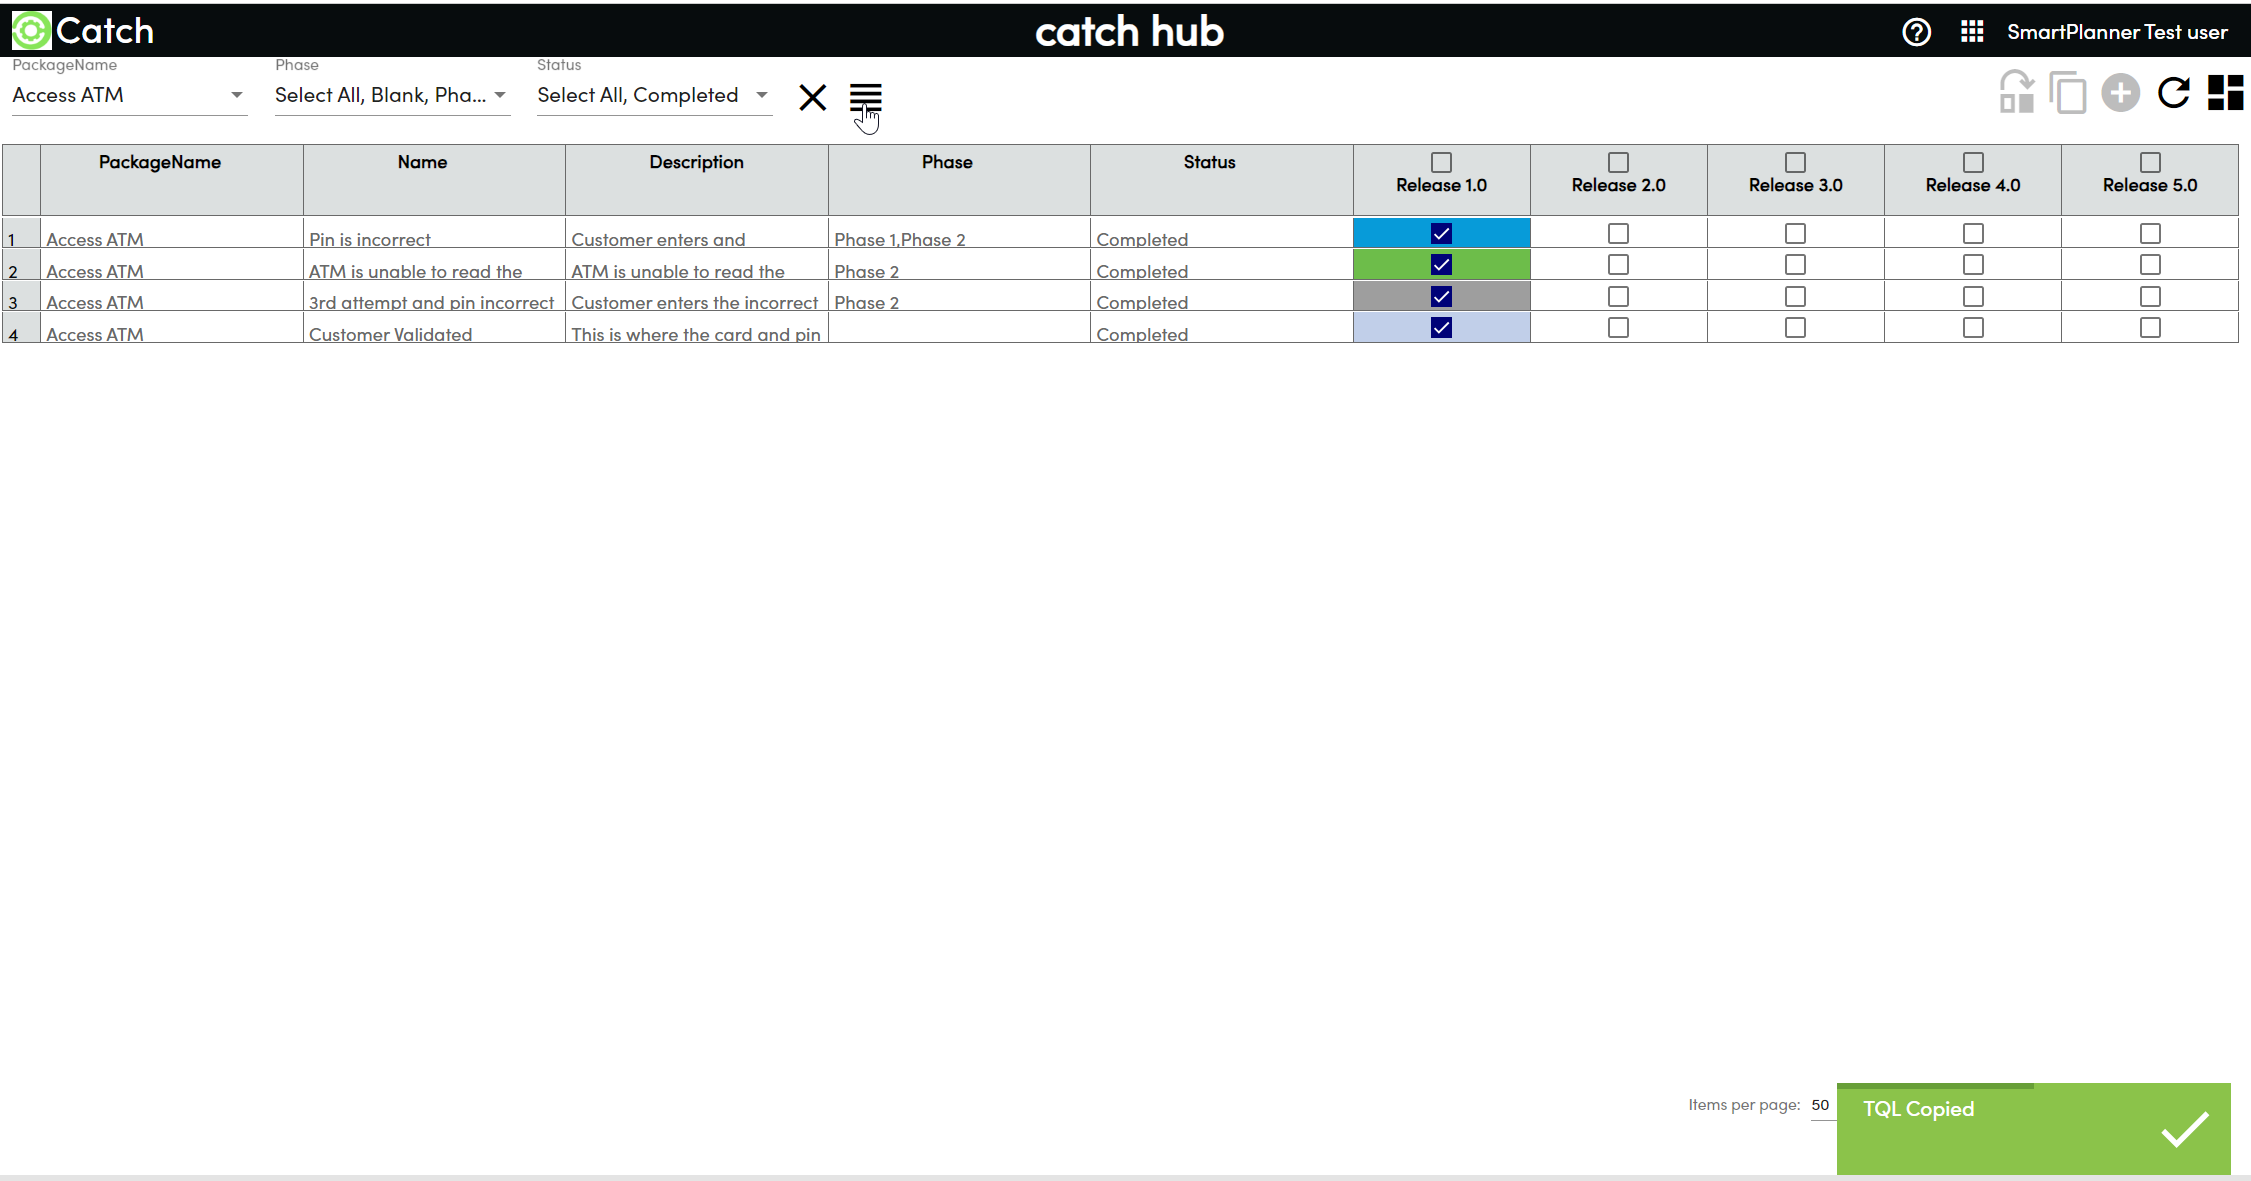
Task: Open the dashboard tiles layout icon
Action: pos(2225,93)
